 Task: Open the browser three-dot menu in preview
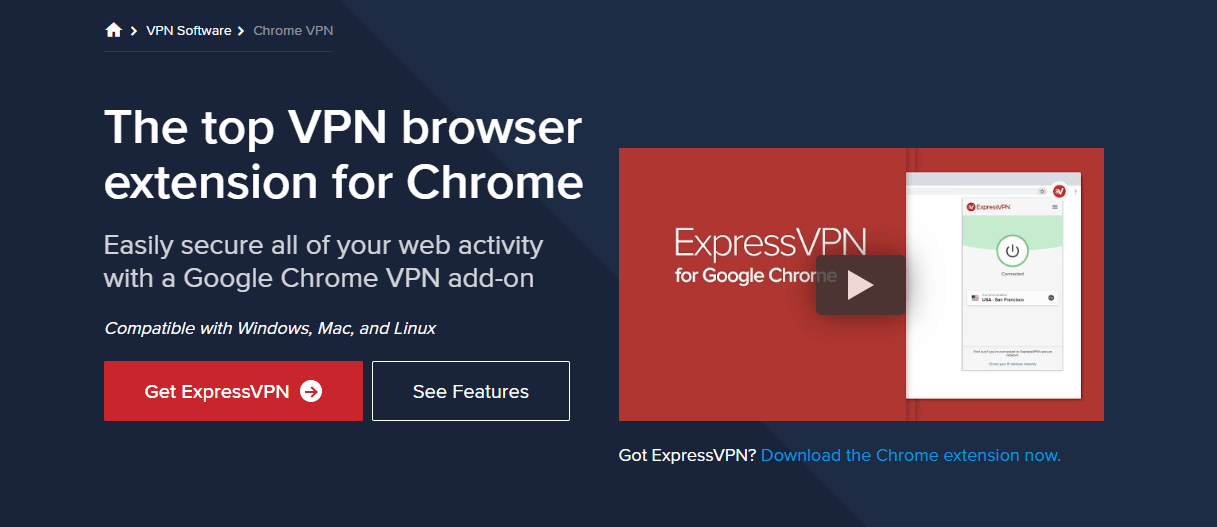point(1075,191)
